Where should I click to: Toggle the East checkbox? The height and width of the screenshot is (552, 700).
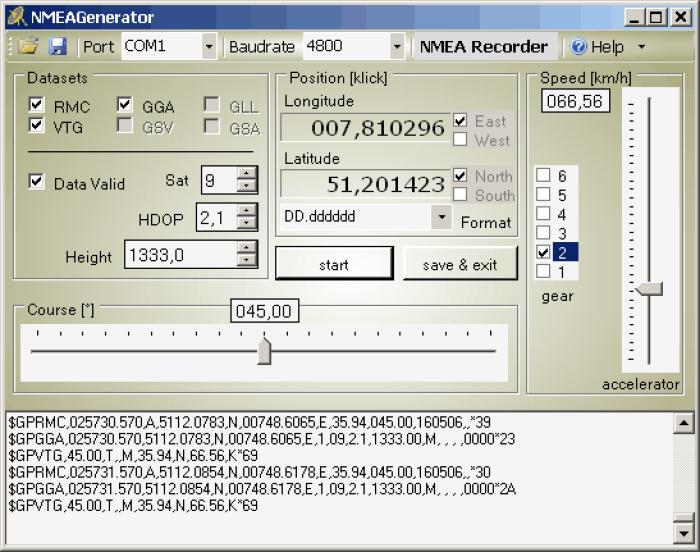[x=460, y=120]
